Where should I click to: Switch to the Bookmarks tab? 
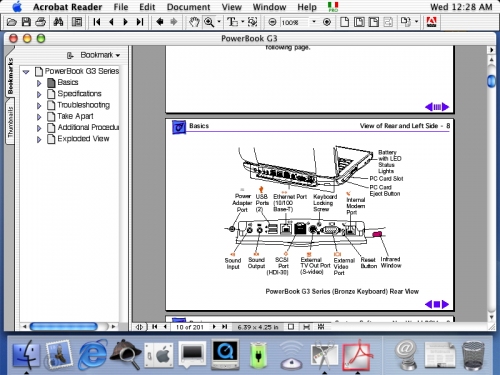tap(10, 76)
